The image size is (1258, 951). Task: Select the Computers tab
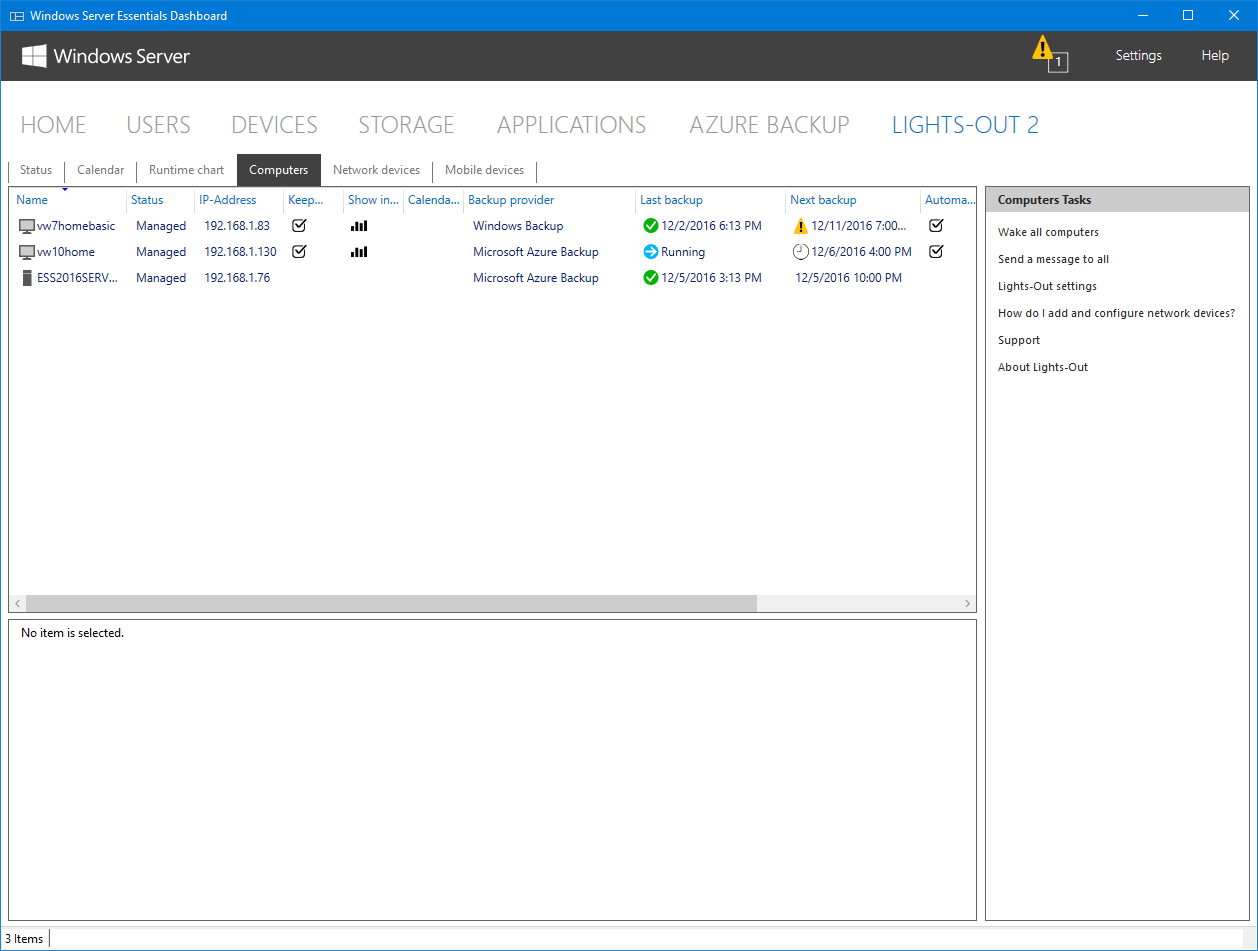(279, 170)
